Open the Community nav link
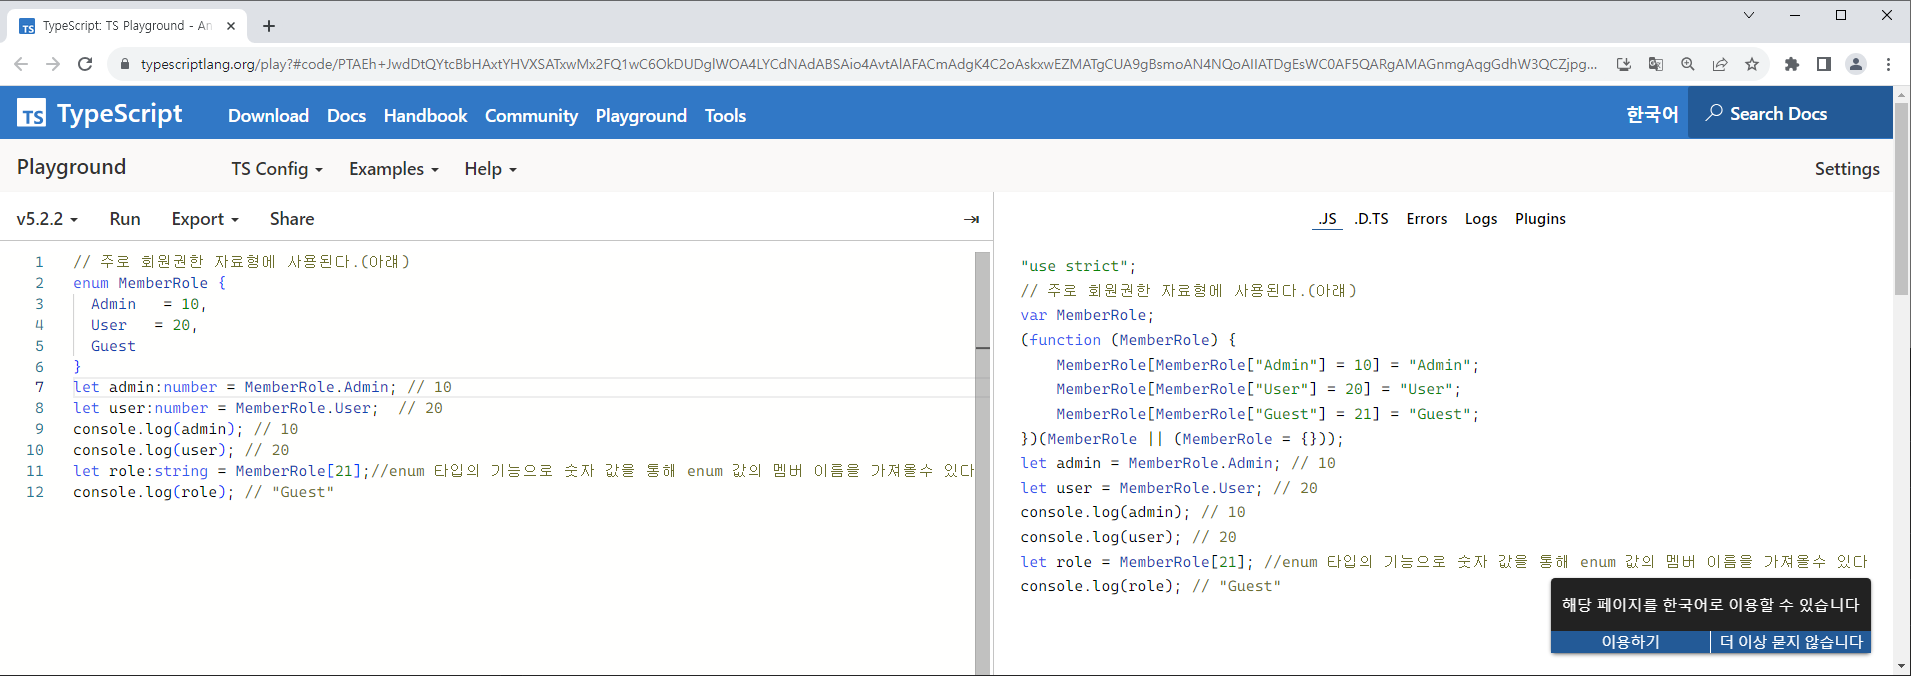This screenshot has height=676, width=1911. pyautogui.click(x=531, y=116)
